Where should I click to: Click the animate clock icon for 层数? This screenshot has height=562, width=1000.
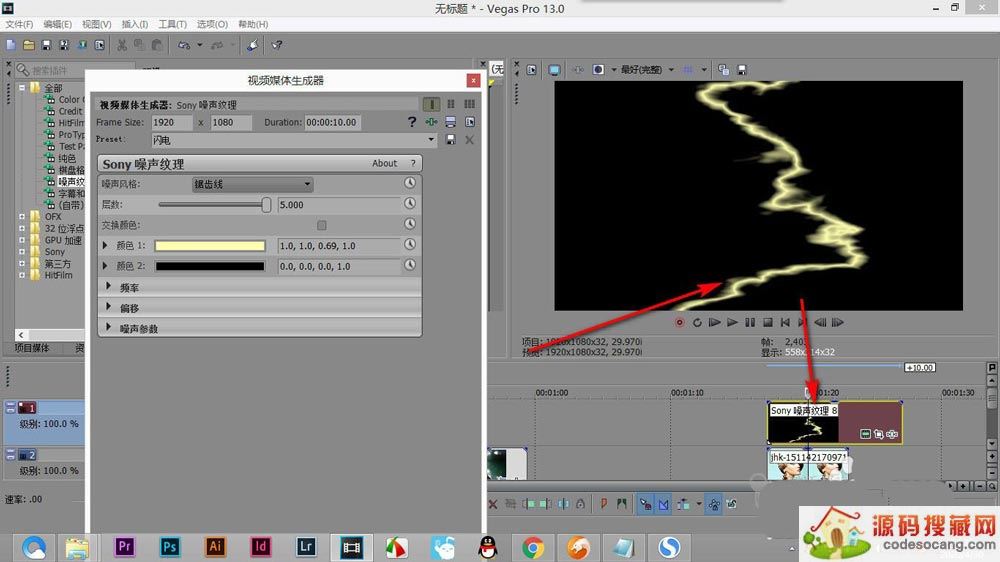click(409, 204)
